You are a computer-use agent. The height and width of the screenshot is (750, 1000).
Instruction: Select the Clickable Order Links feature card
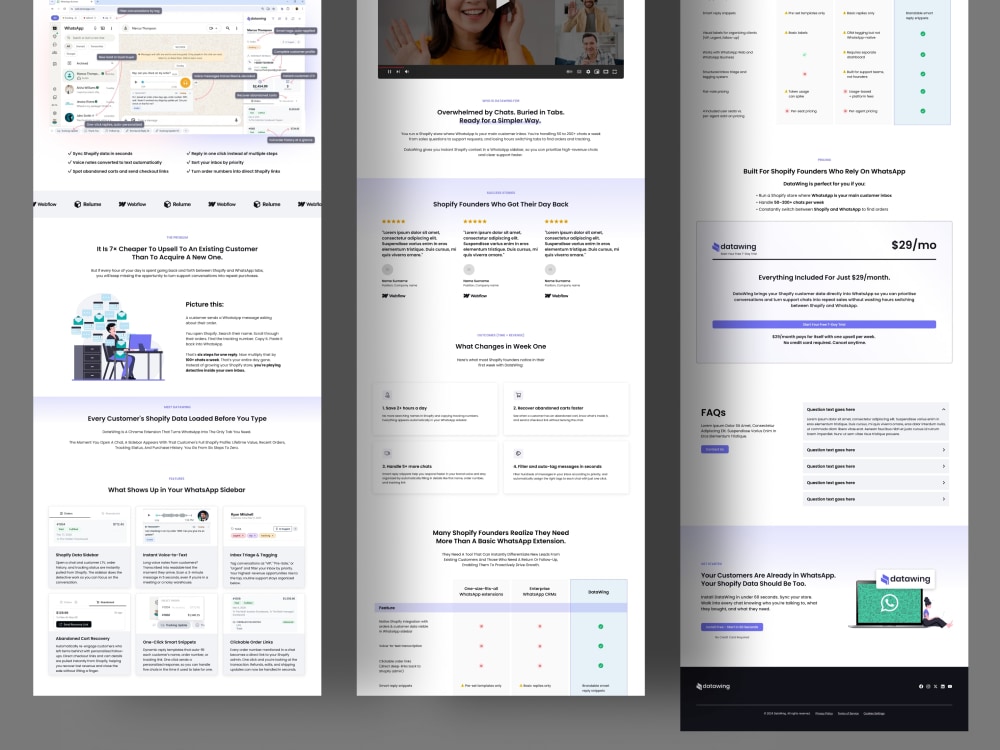pos(264,635)
